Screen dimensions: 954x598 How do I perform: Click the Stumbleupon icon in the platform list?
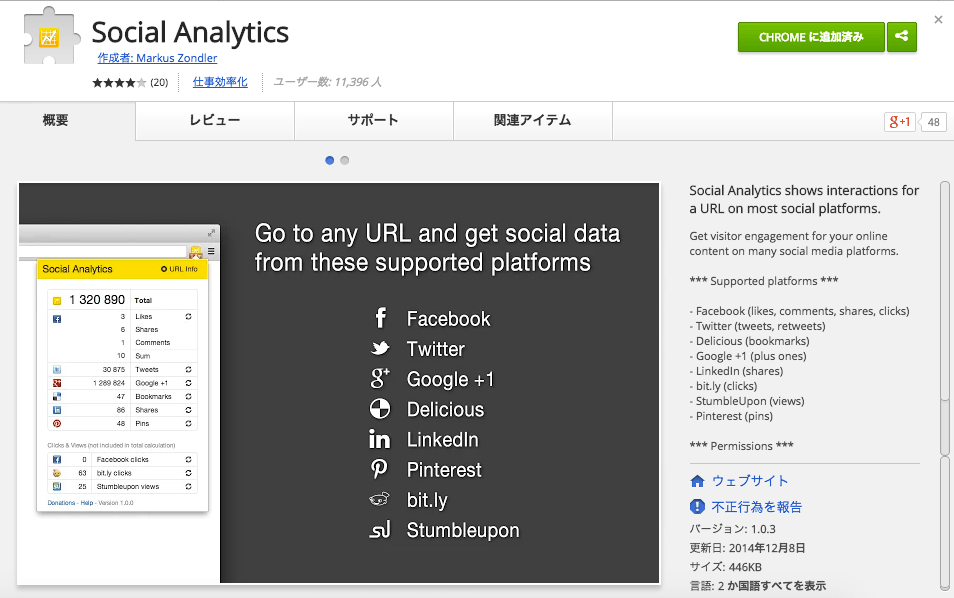click(380, 530)
